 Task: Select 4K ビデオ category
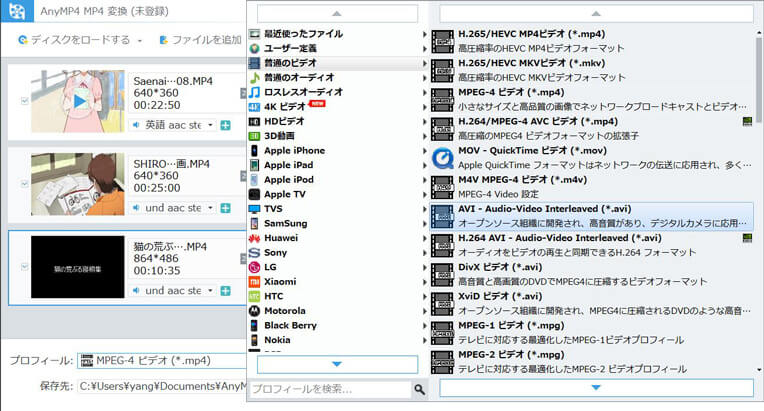[338, 107]
